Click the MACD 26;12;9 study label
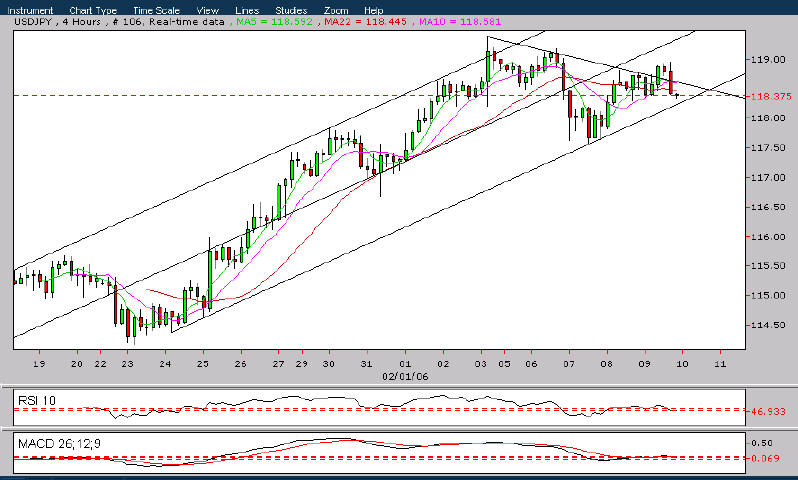 [59, 444]
